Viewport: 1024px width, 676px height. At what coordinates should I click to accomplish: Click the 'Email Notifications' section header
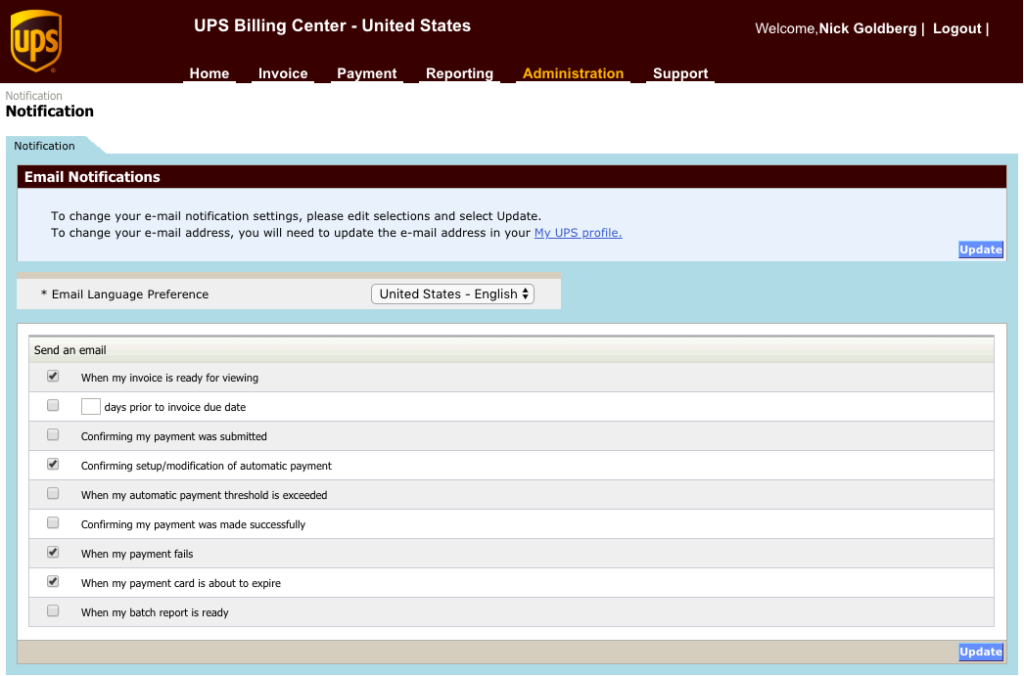[511, 177]
